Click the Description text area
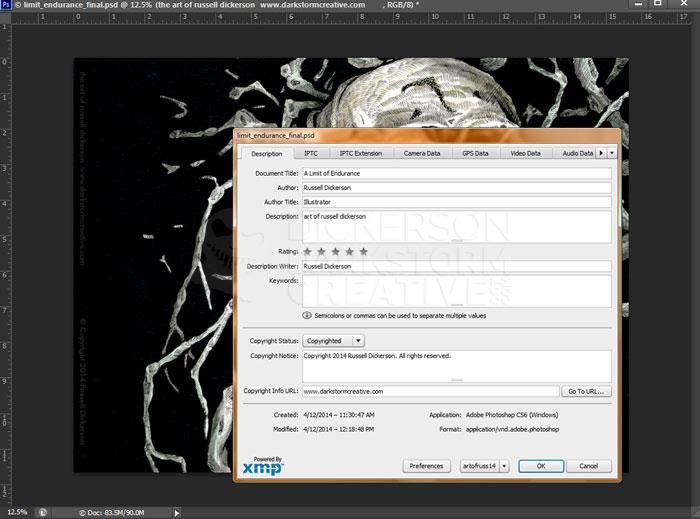The height and width of the screenshot is (519, 700). pyautogui.click(x=457, y=227)
